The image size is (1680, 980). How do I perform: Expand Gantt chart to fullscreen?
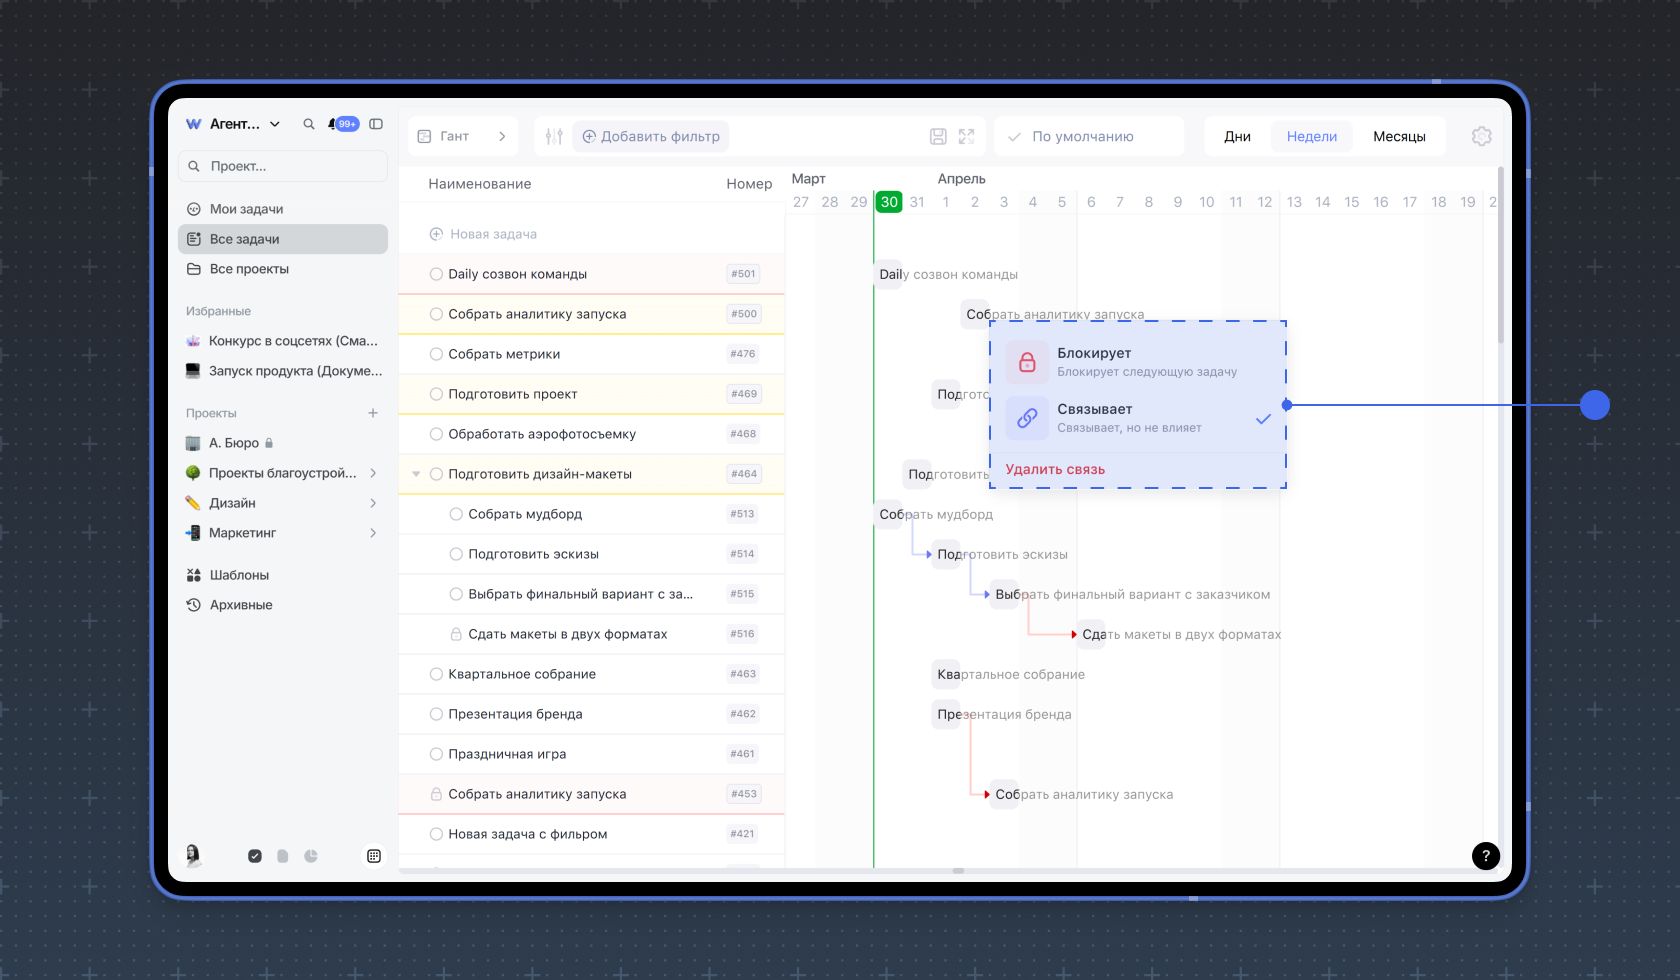966,136
